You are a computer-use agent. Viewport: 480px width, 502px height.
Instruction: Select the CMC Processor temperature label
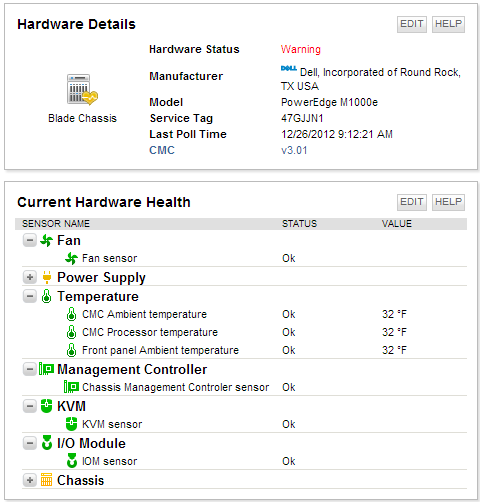pyautogui.click(x=150, y=332)
